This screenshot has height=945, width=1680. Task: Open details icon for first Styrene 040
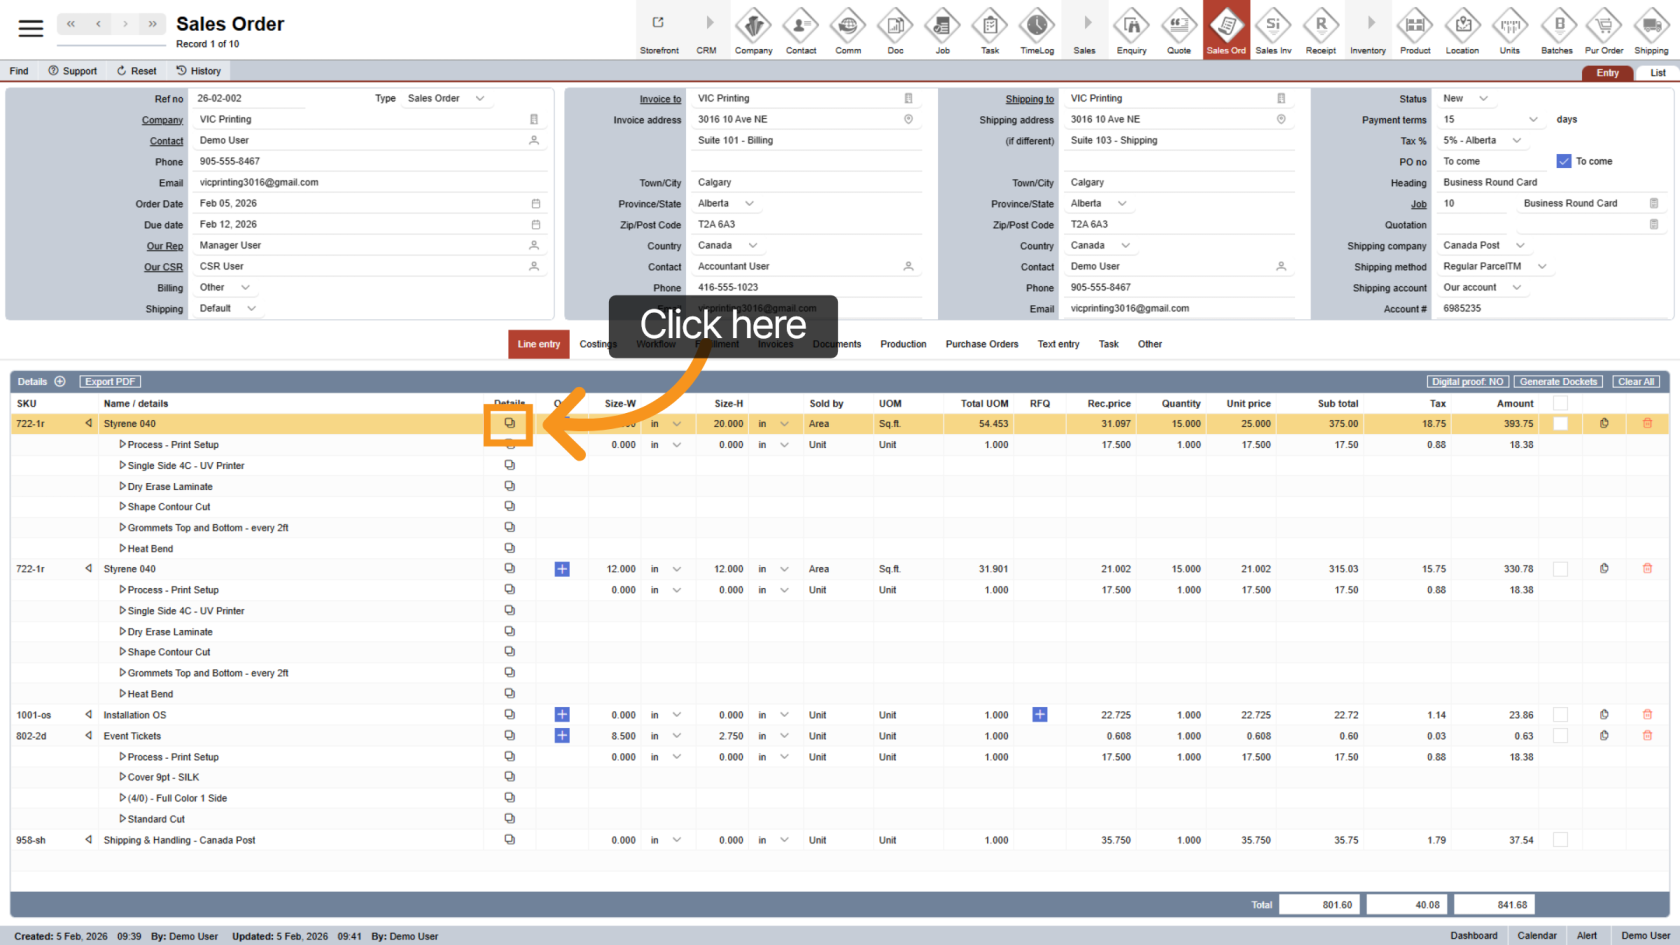click(509, 424)
